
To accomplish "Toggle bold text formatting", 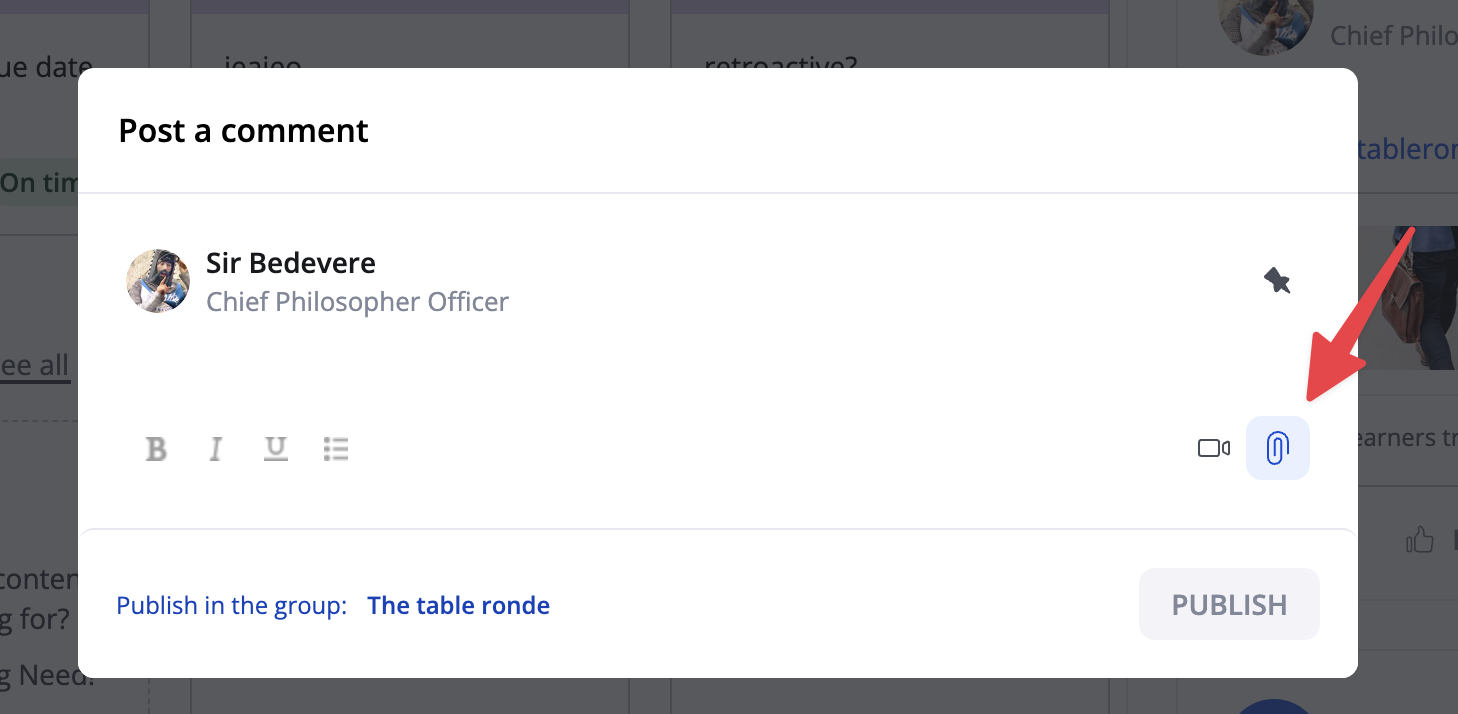I will [x=156, y=449].
